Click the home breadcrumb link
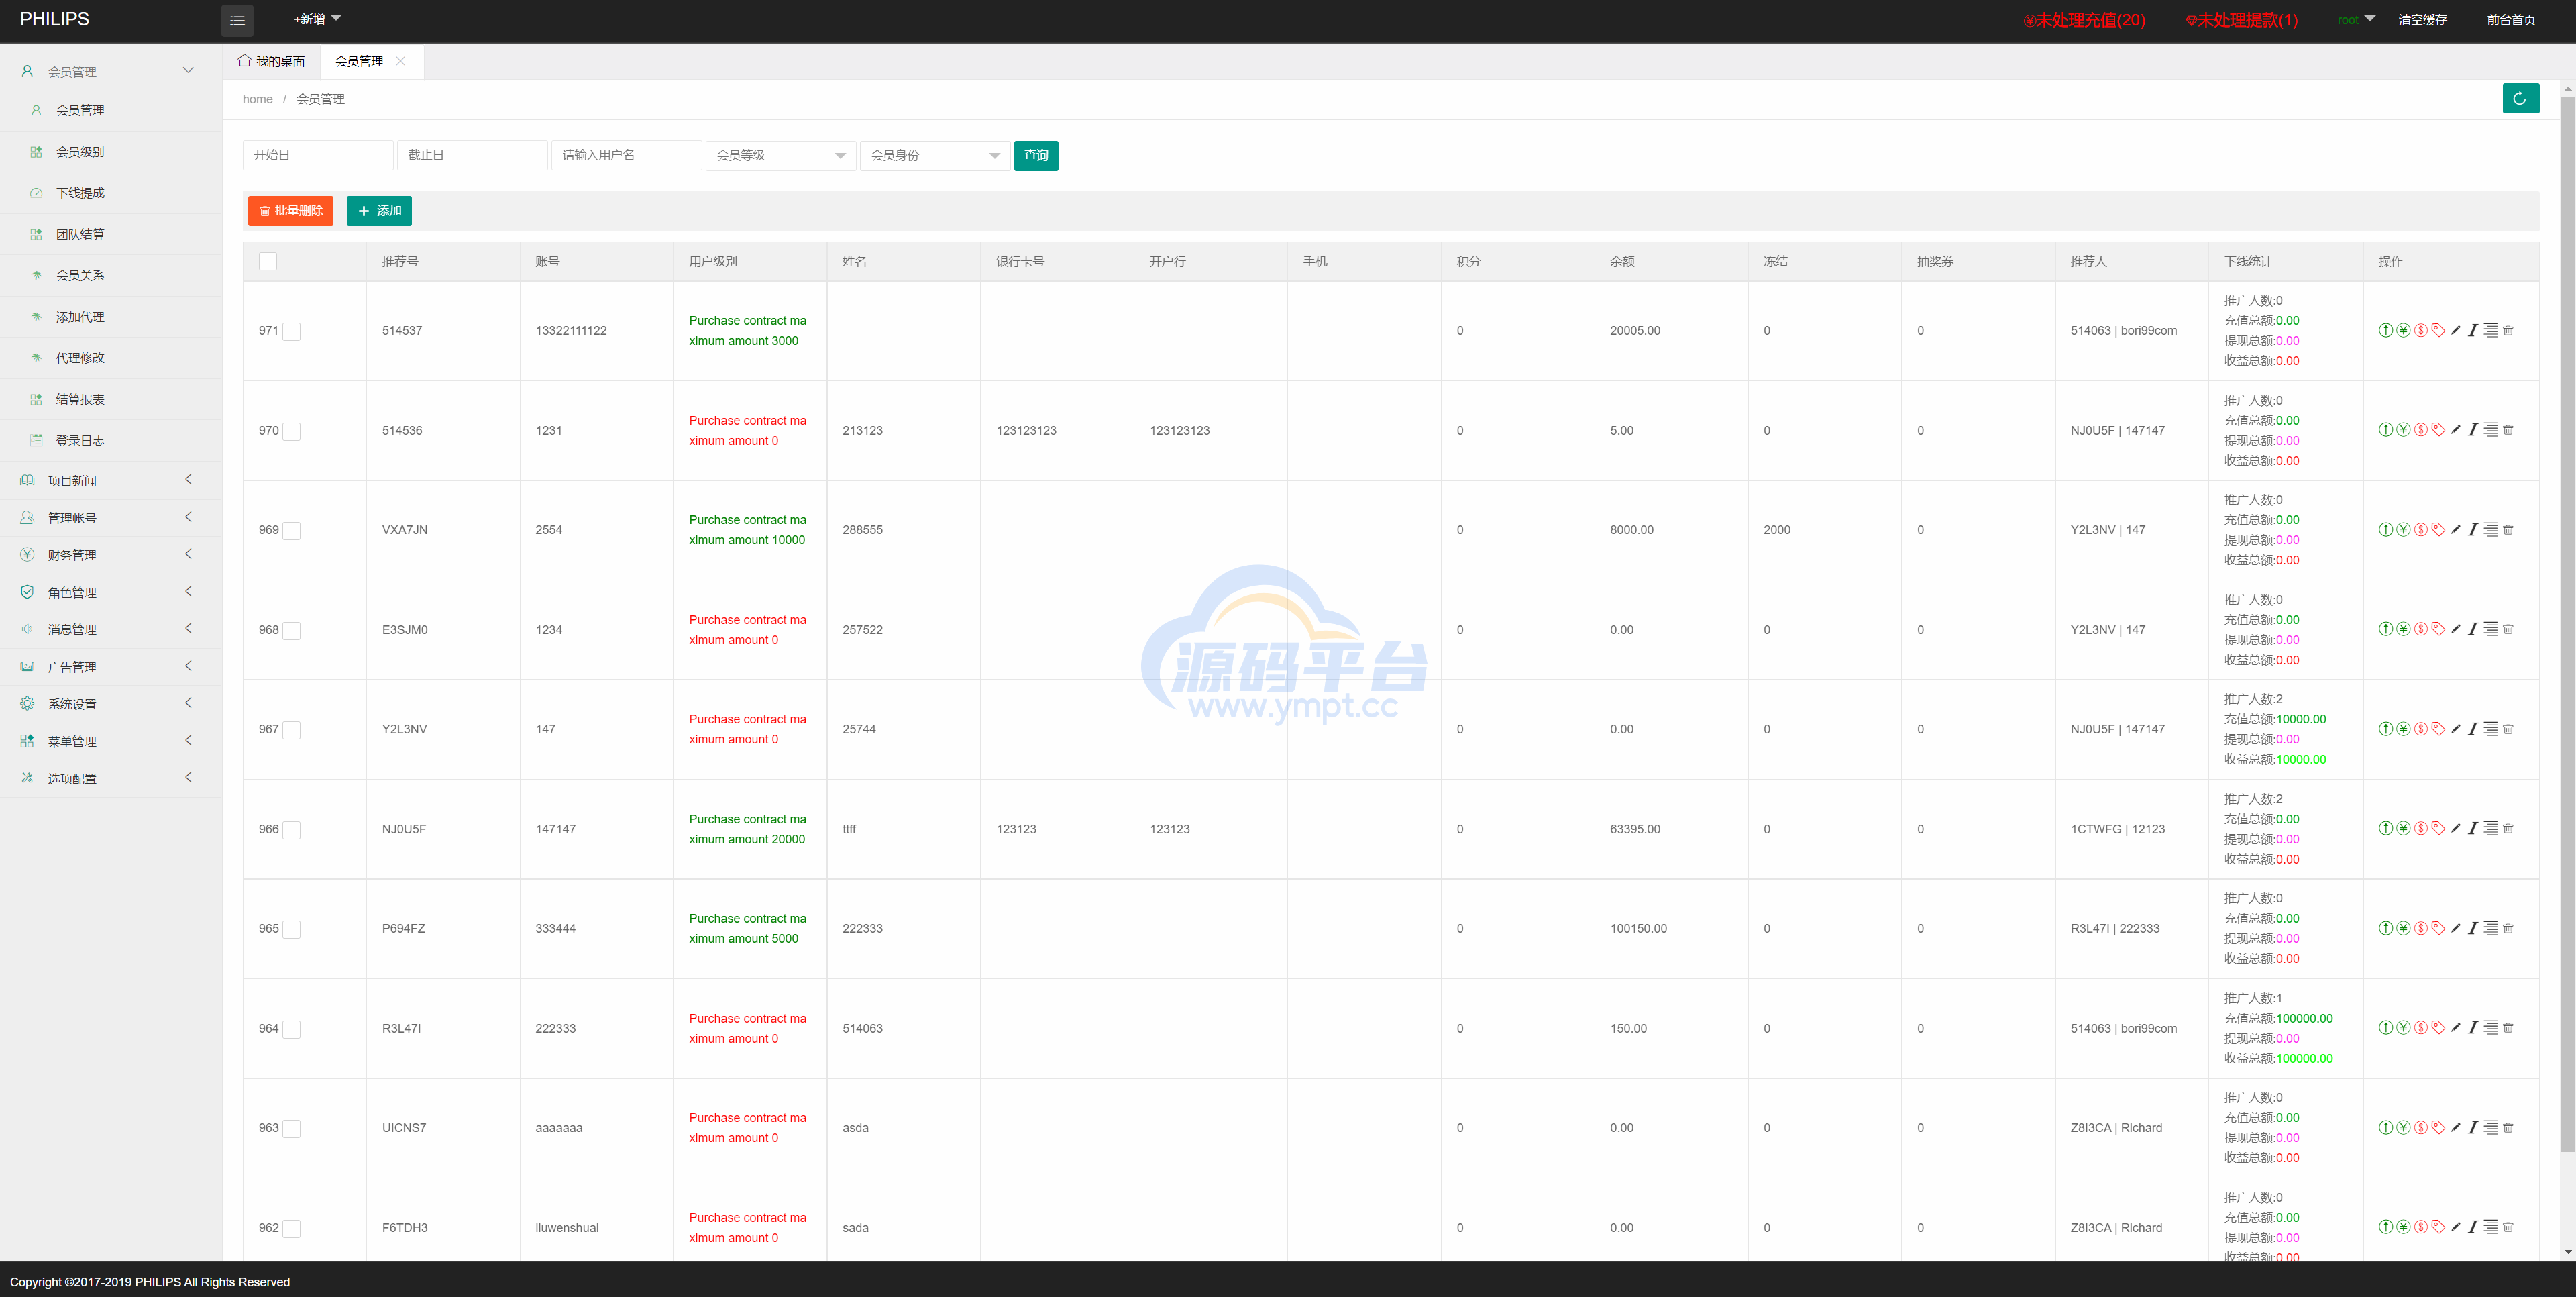The image size is (2576, 1297). pos(257,99)
